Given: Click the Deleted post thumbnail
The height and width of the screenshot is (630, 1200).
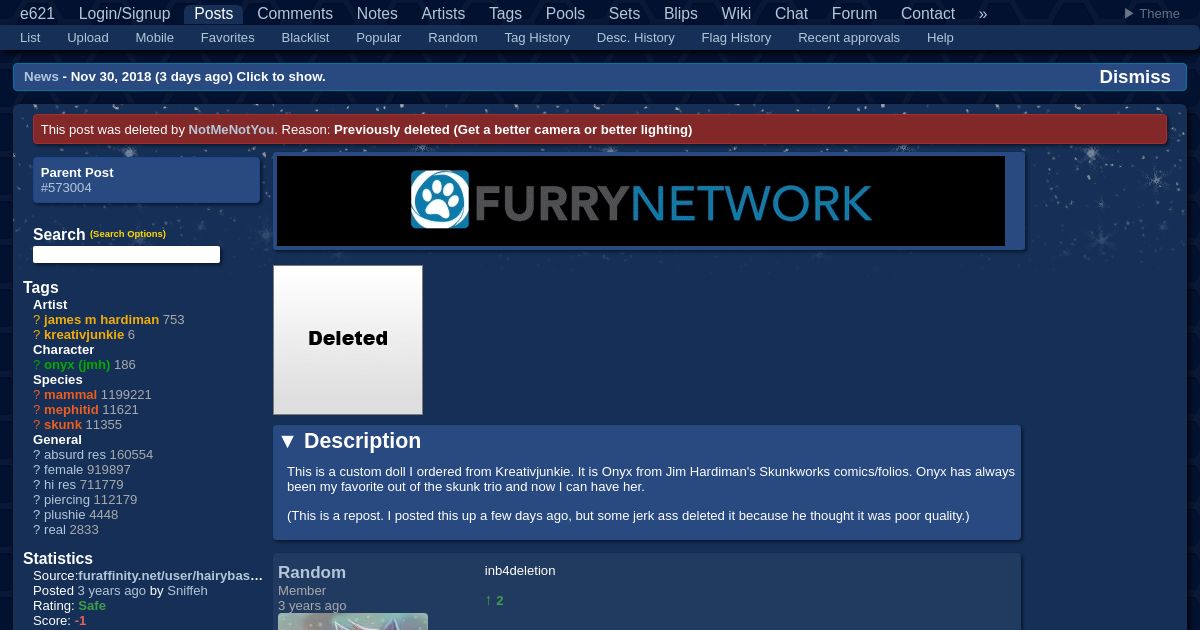Looking at the screenshot, I should point(348,340).
